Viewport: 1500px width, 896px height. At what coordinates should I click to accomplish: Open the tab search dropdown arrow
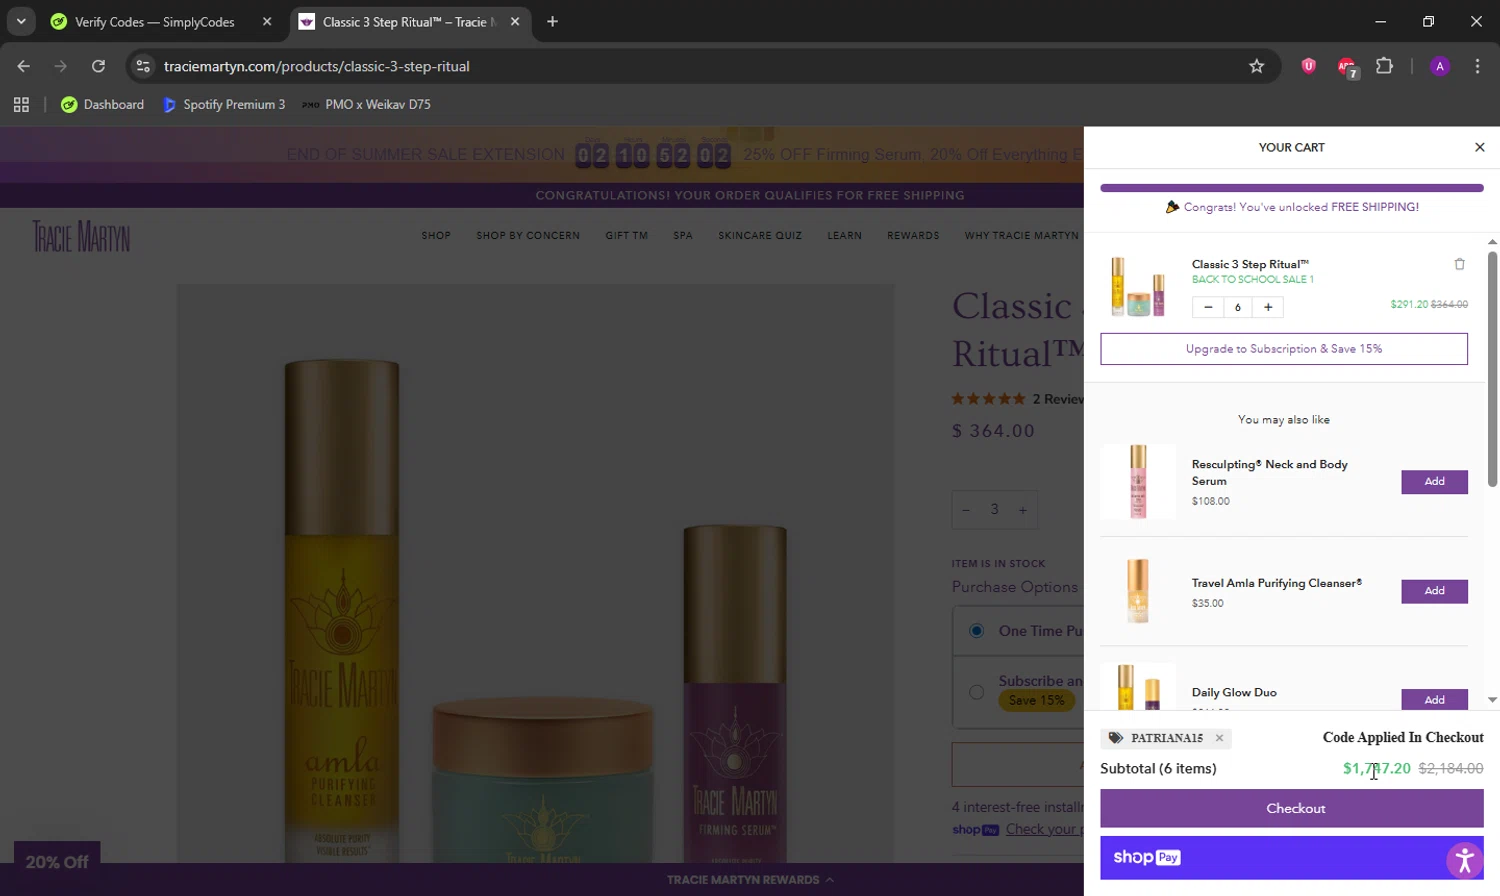(21, 22)
